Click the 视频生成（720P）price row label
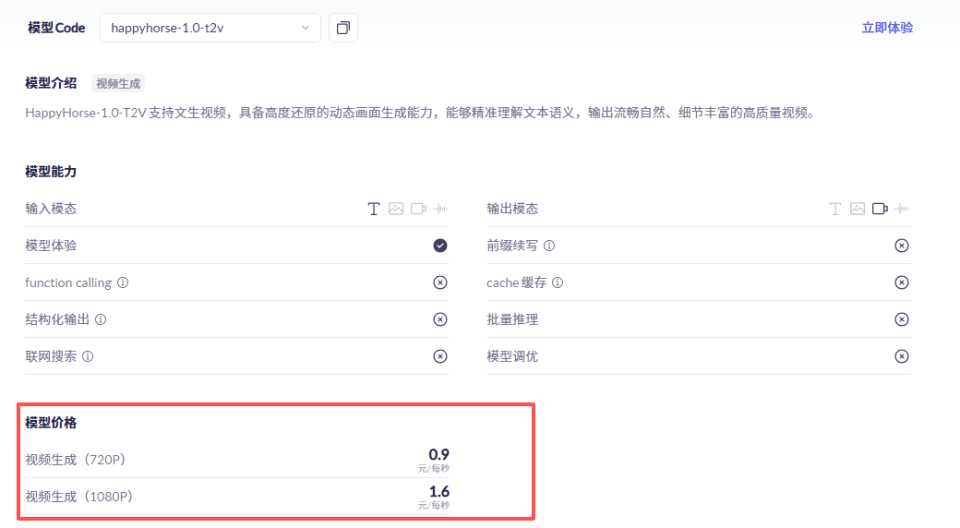Viewport: 960px width, 528px height. coord(76,459)
